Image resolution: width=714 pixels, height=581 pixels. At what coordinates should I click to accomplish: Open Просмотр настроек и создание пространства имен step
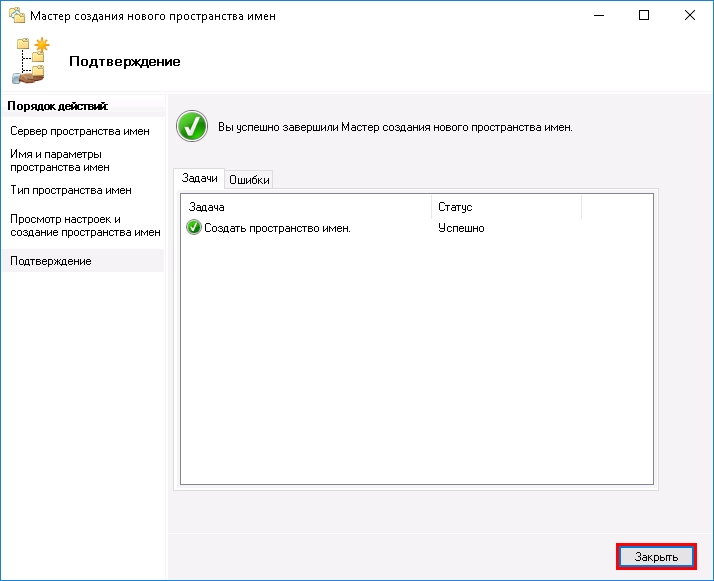point(84,225)
